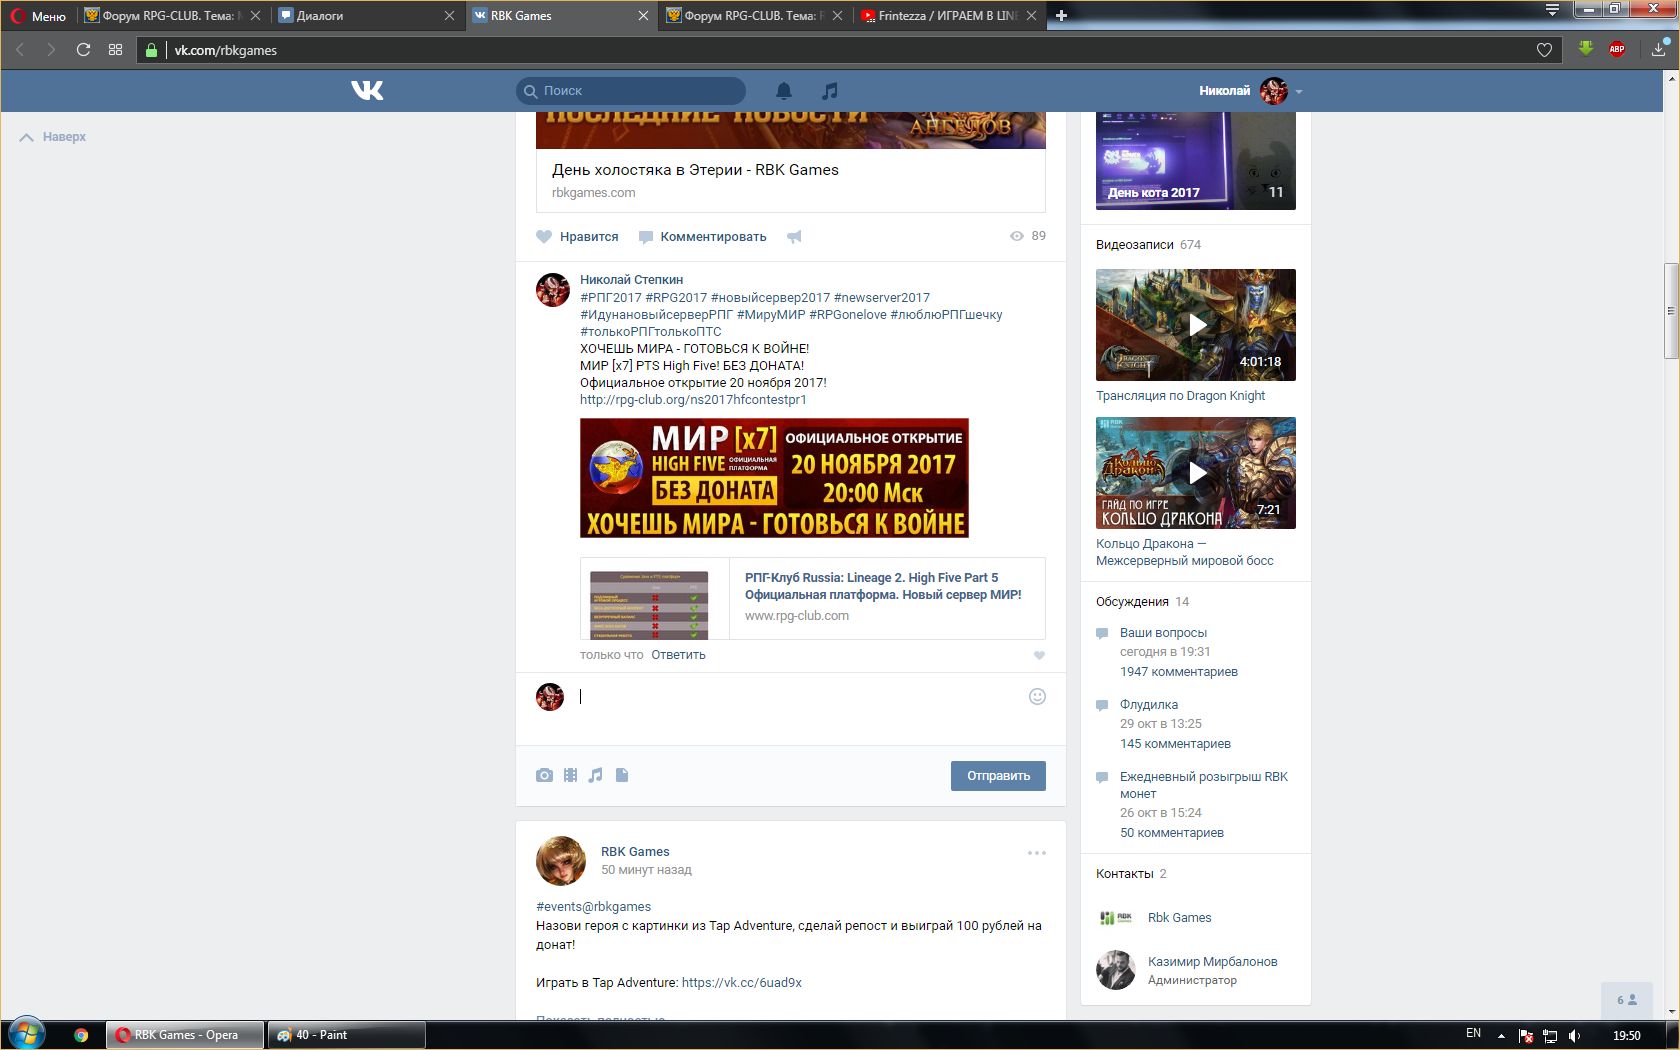This screenshot has height=1050, width=1680.
Task: Click the #events@rbkgames hashtag
Action: 593,907
